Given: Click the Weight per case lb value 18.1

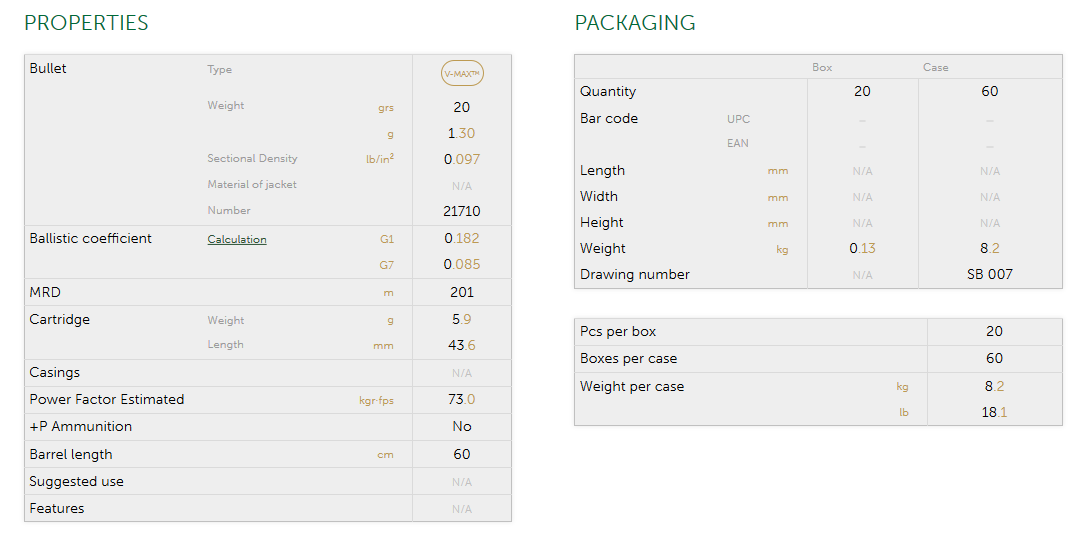Looking at the screenshot, I should [994, 413].
